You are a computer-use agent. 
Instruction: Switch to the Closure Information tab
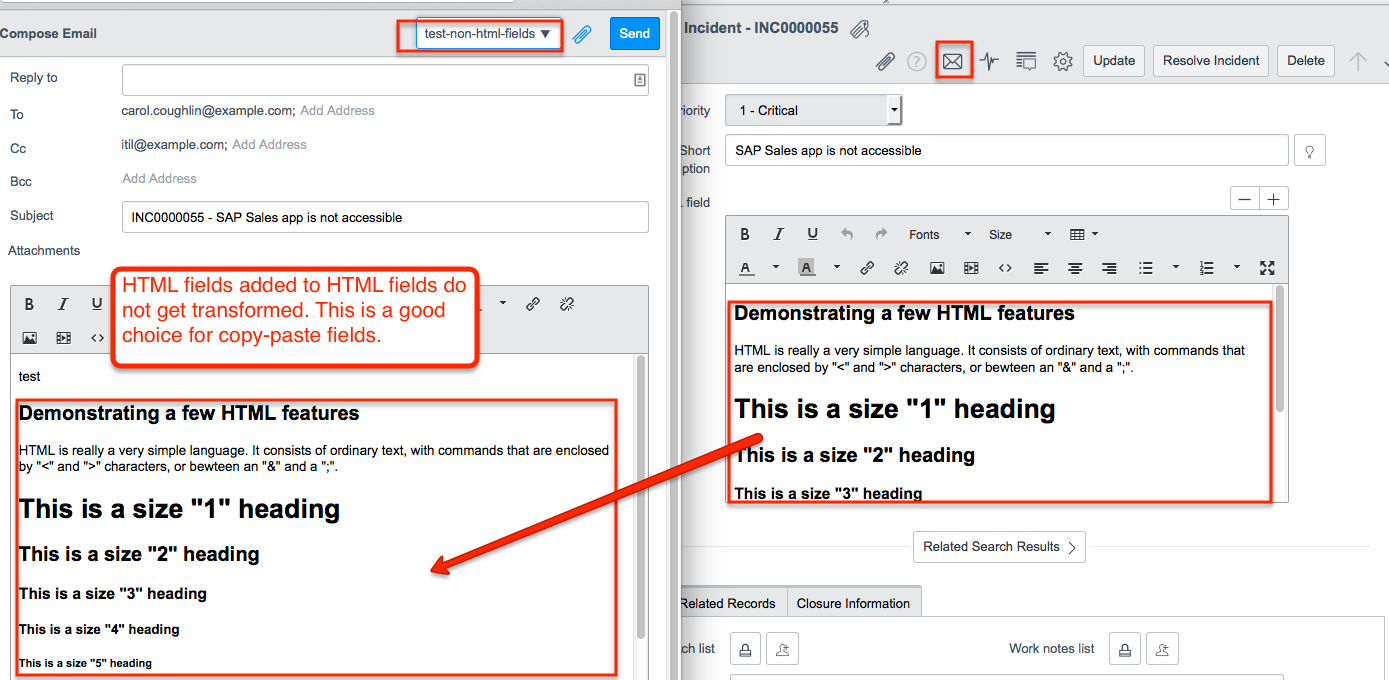853,602
